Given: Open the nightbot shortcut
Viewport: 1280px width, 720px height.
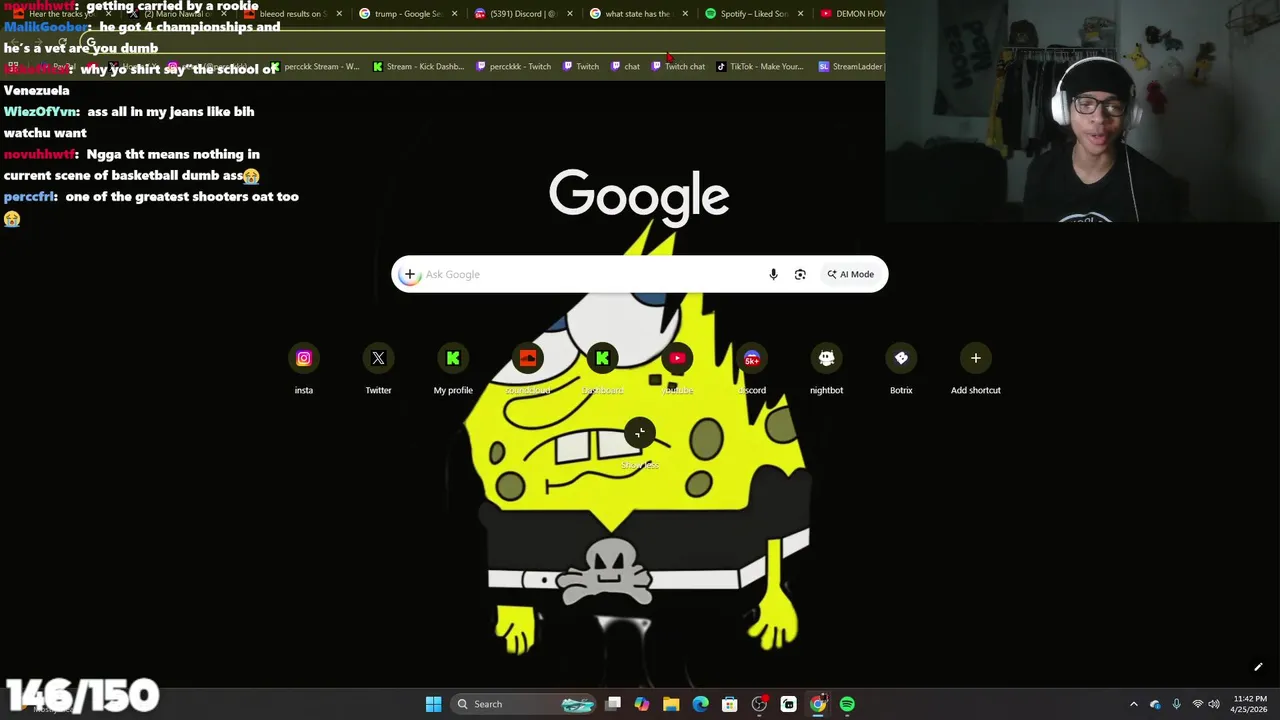Looking at the screenshot, I should tap(826, 369).
